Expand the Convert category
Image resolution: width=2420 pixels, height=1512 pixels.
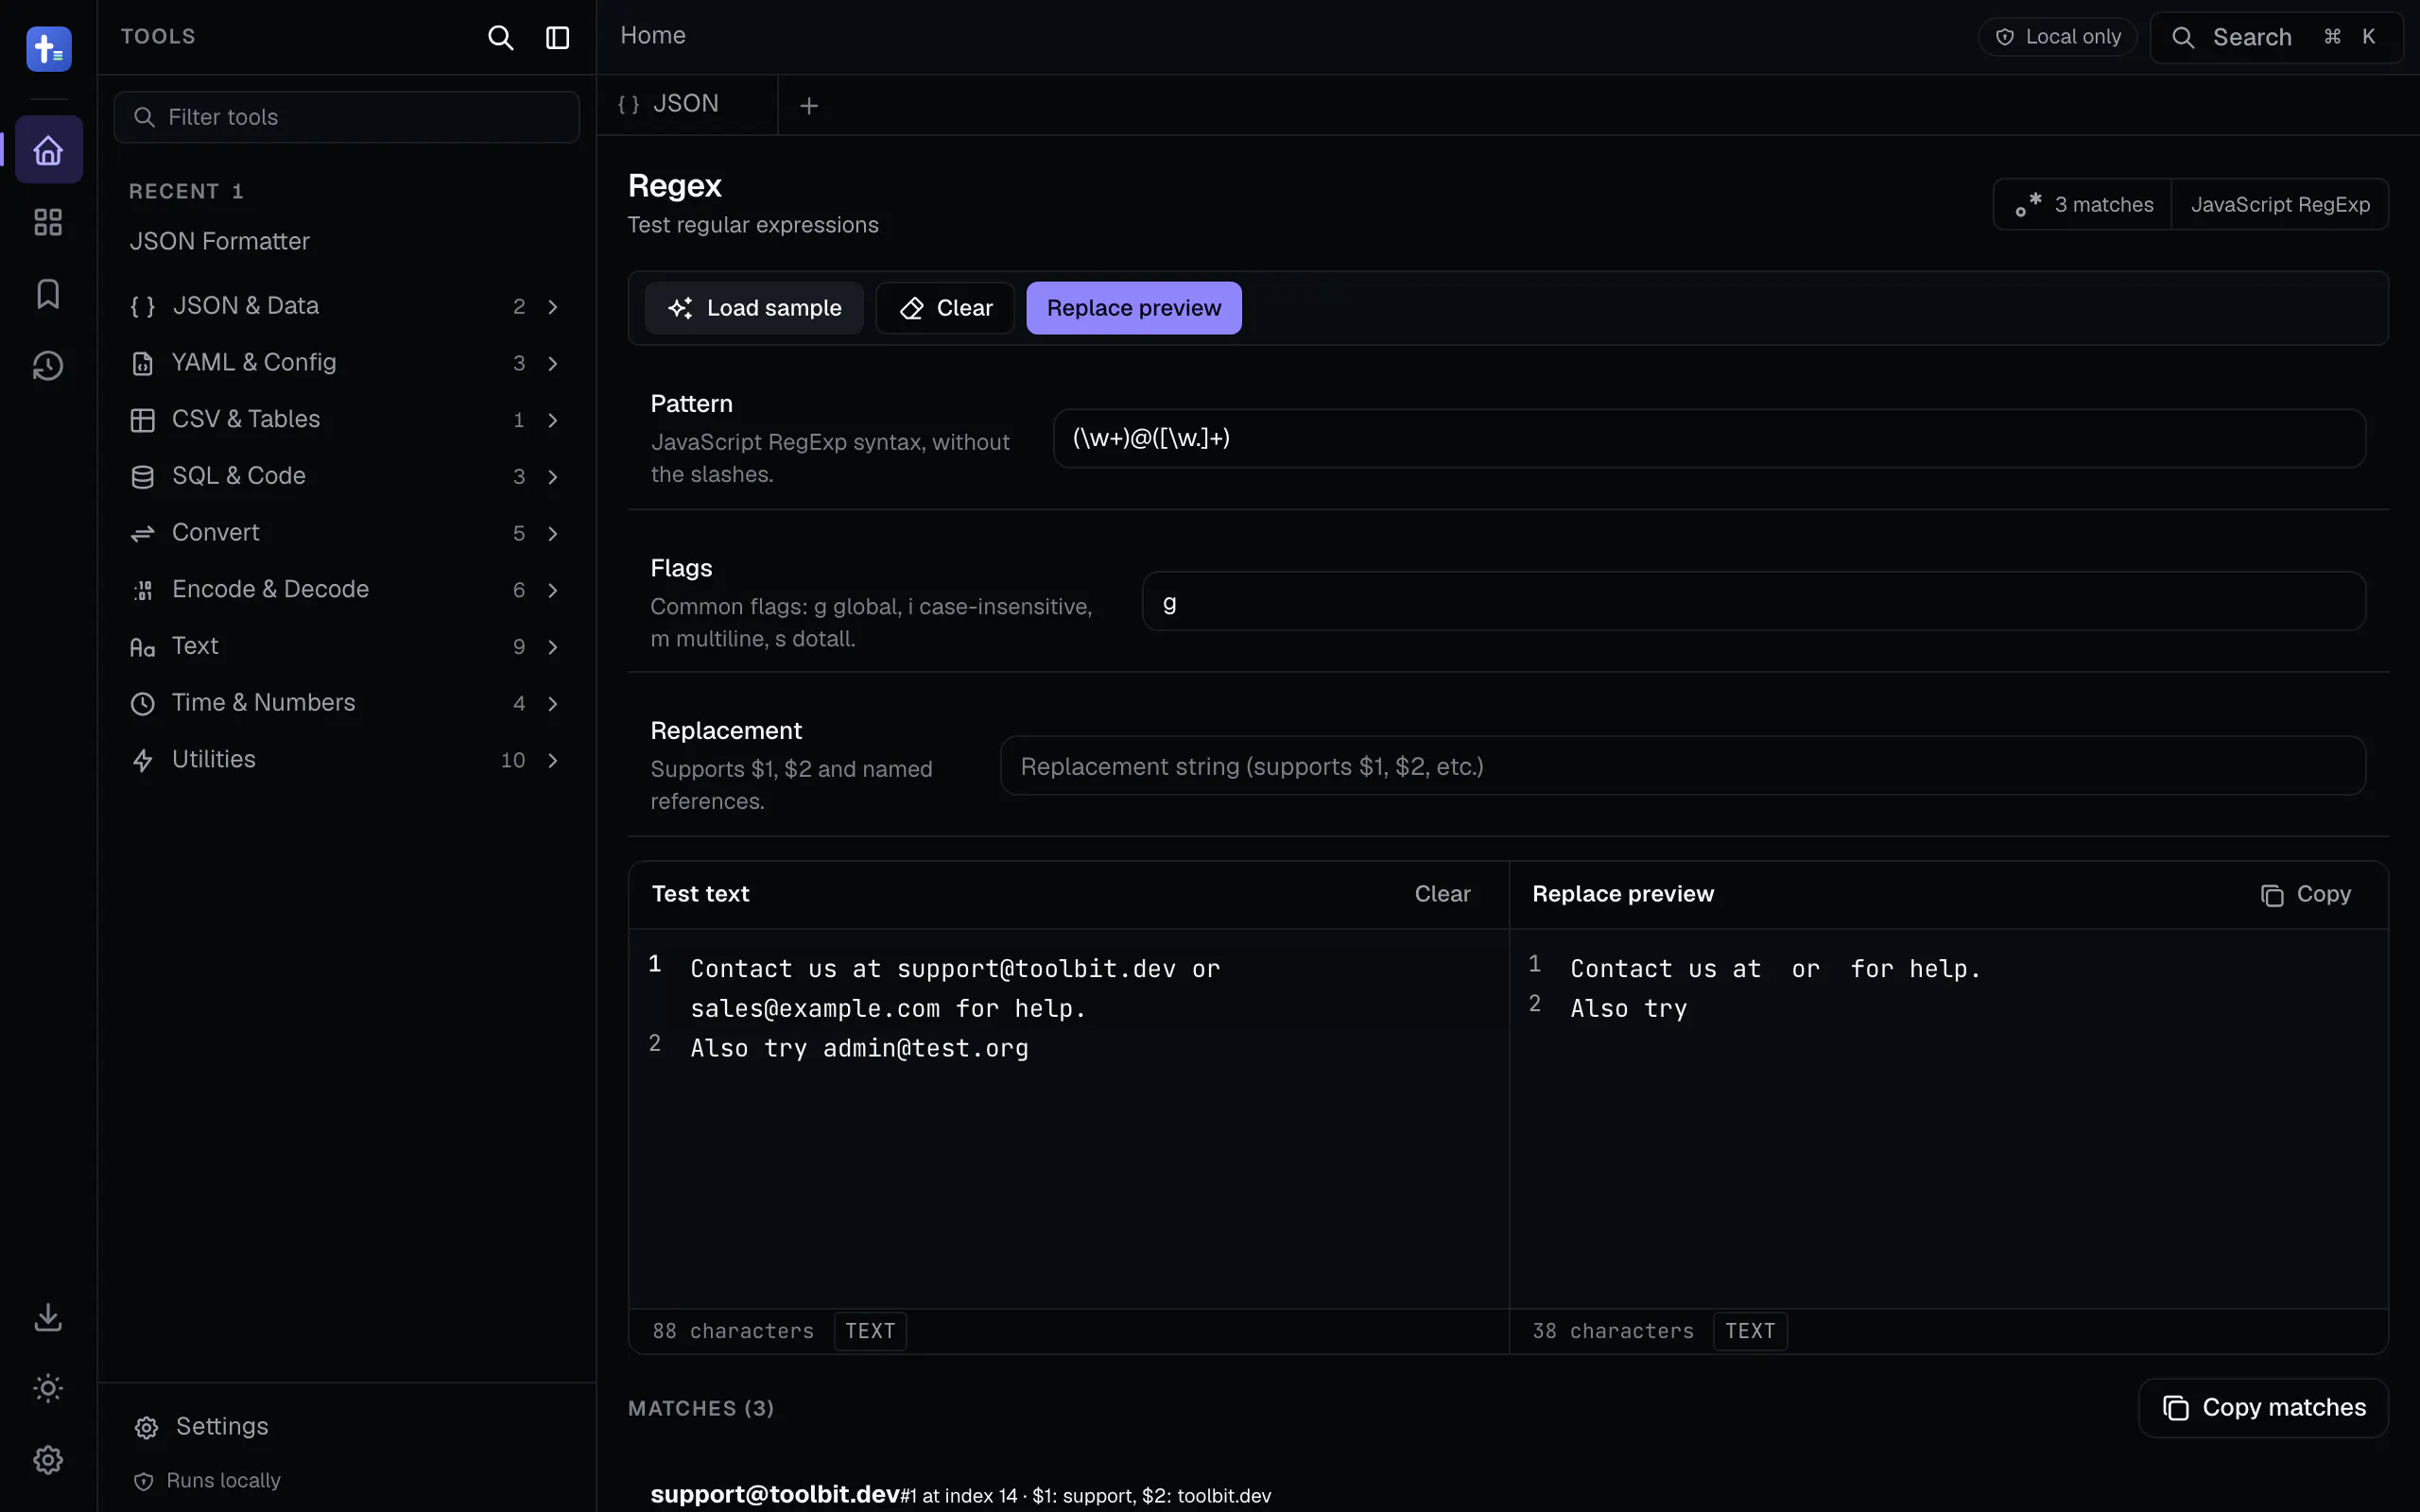346,533
